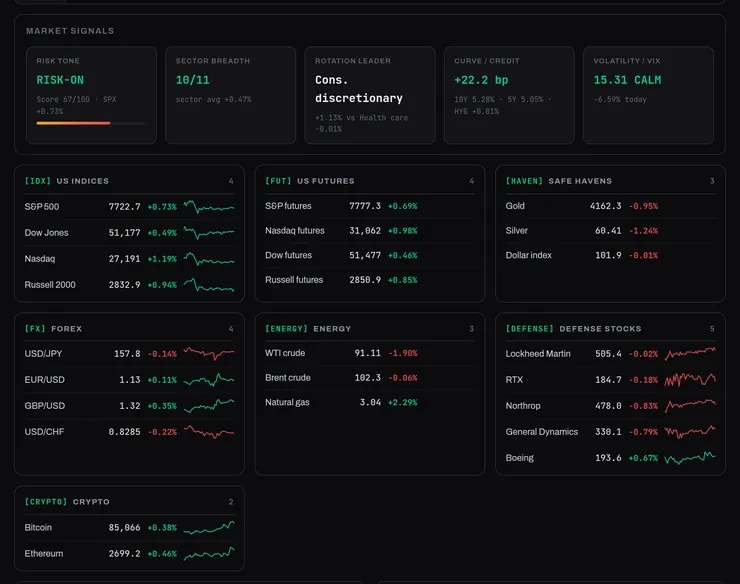Select the WTI crude row label

click(285, 353)
